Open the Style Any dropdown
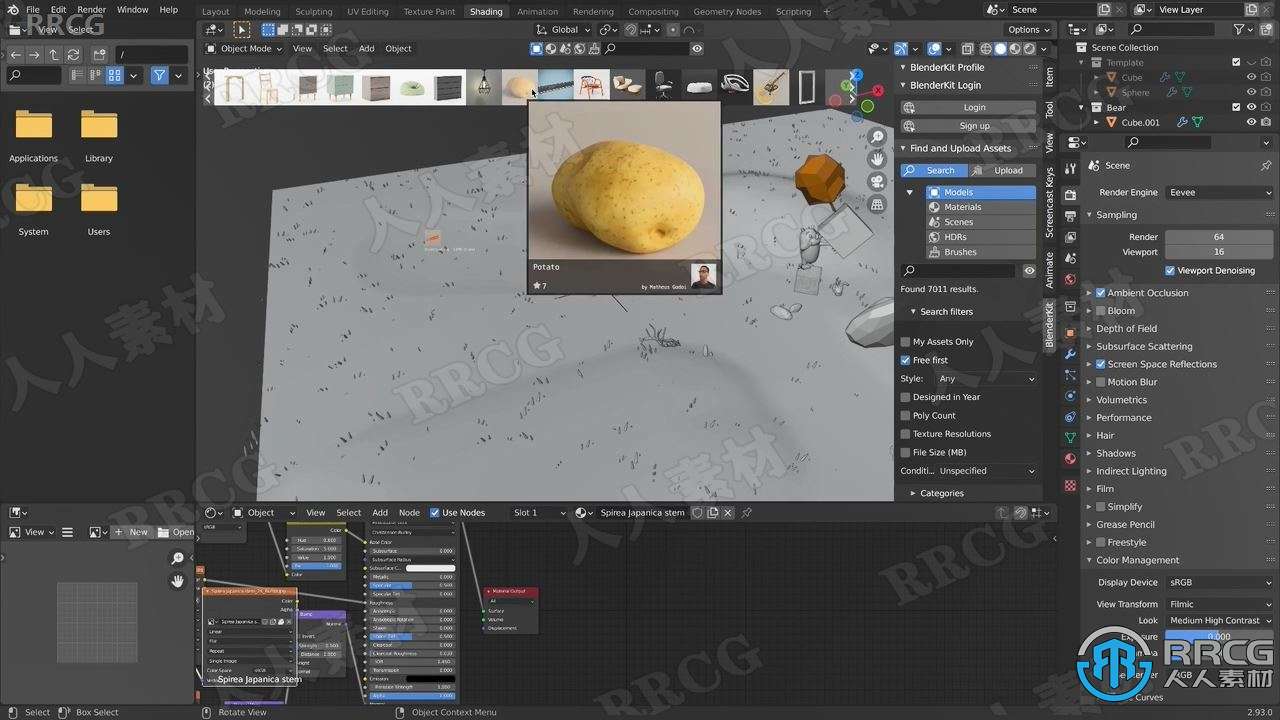The height and width of the screenshot is (720, 1280). 986,379
